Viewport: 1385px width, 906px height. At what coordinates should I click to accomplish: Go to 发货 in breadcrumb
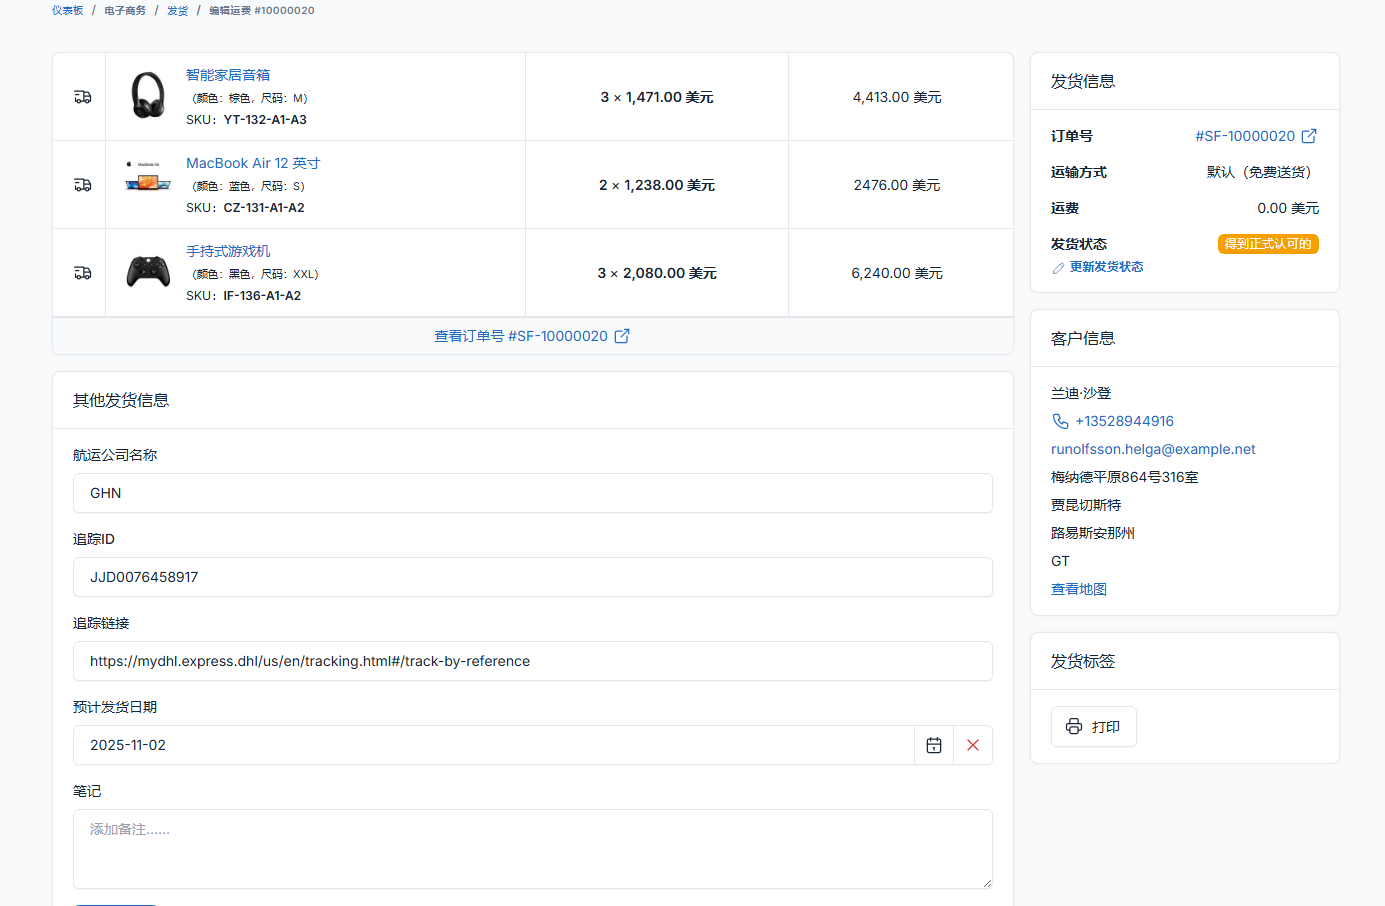pos(177,10)
